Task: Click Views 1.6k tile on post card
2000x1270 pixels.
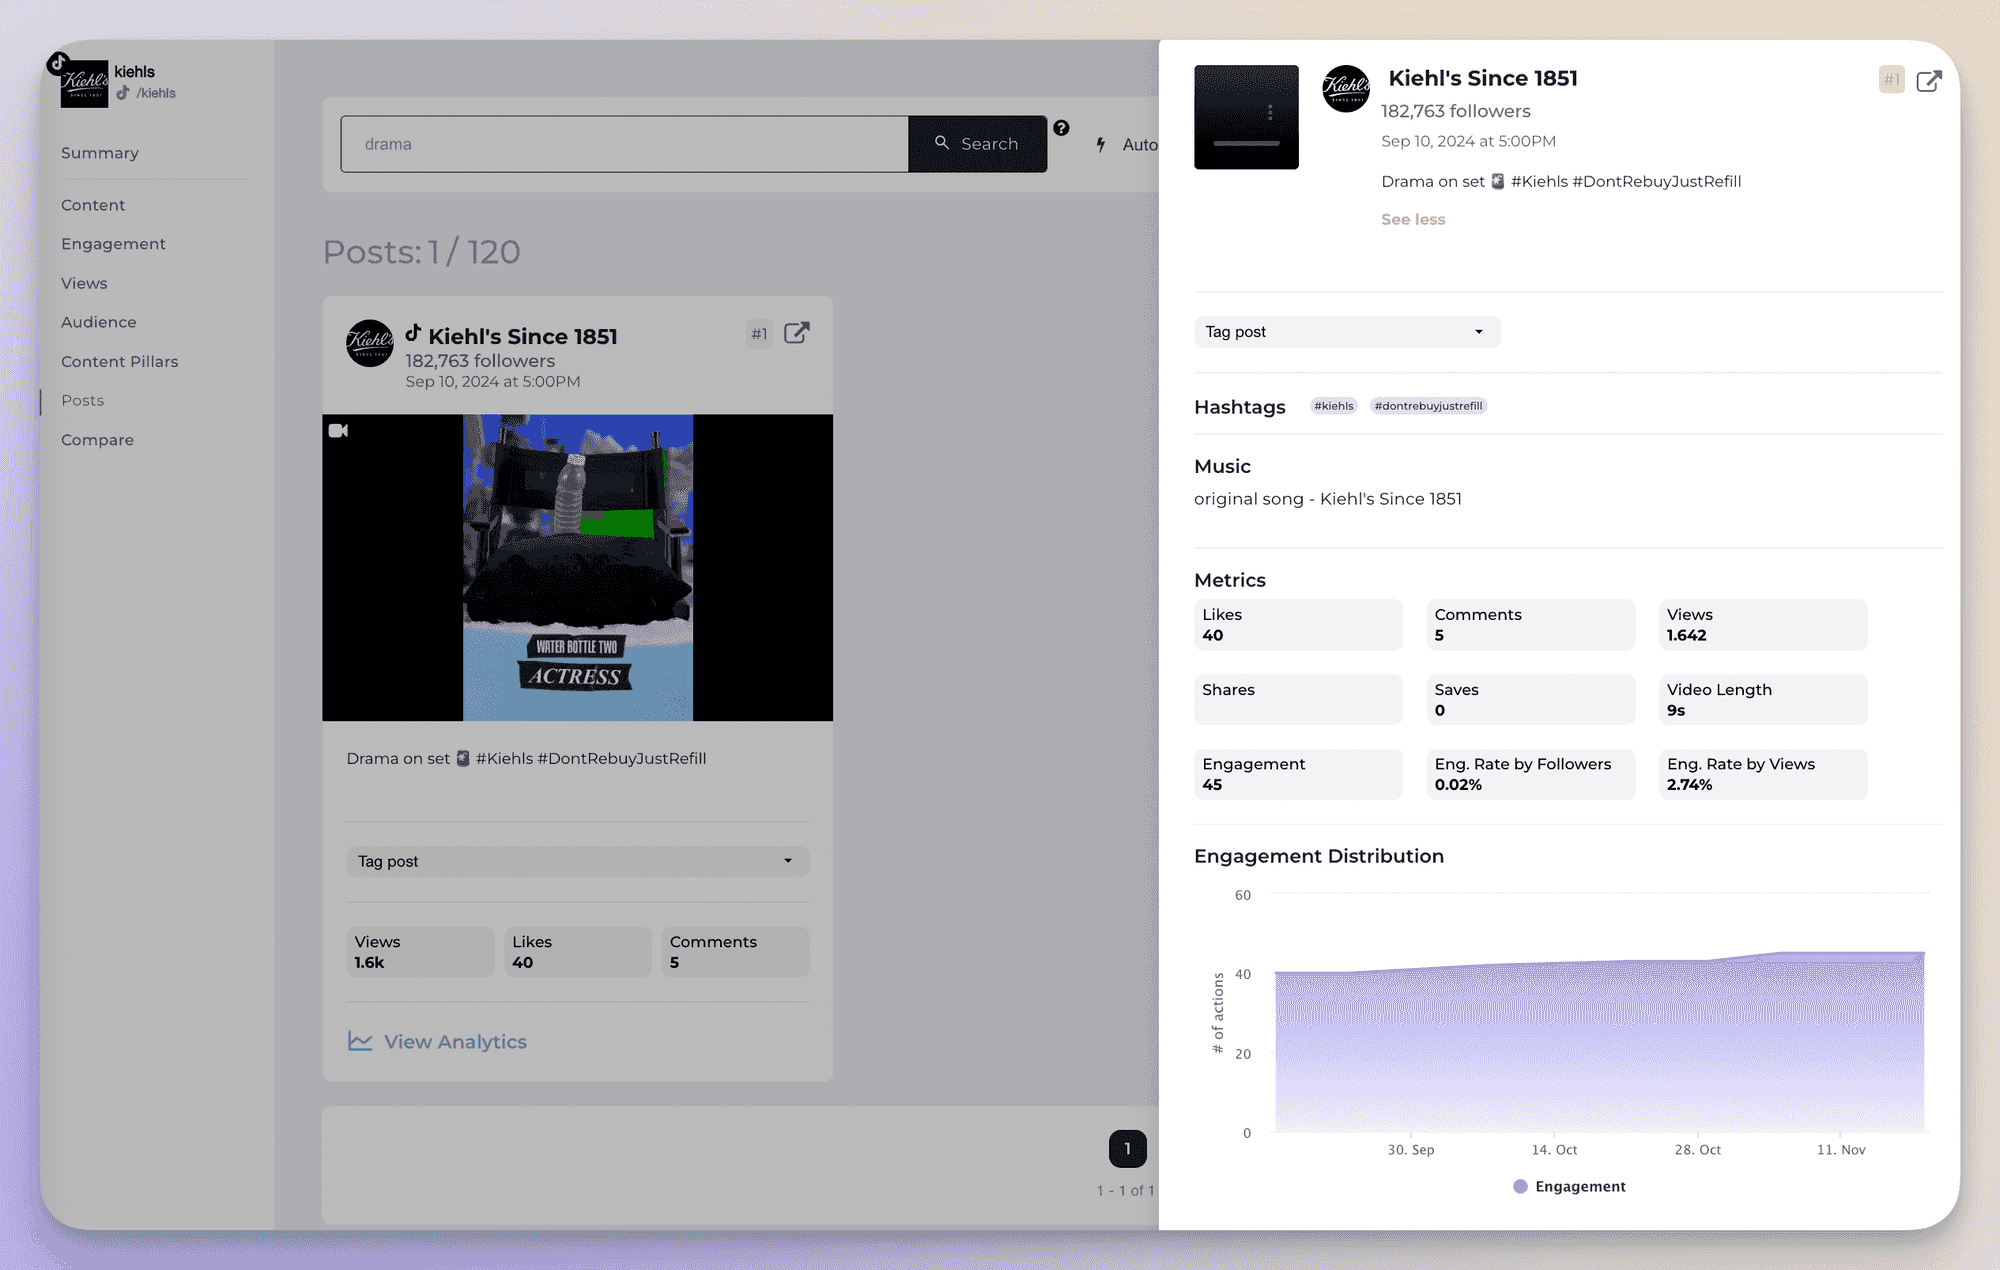Action: click(420, 952)
